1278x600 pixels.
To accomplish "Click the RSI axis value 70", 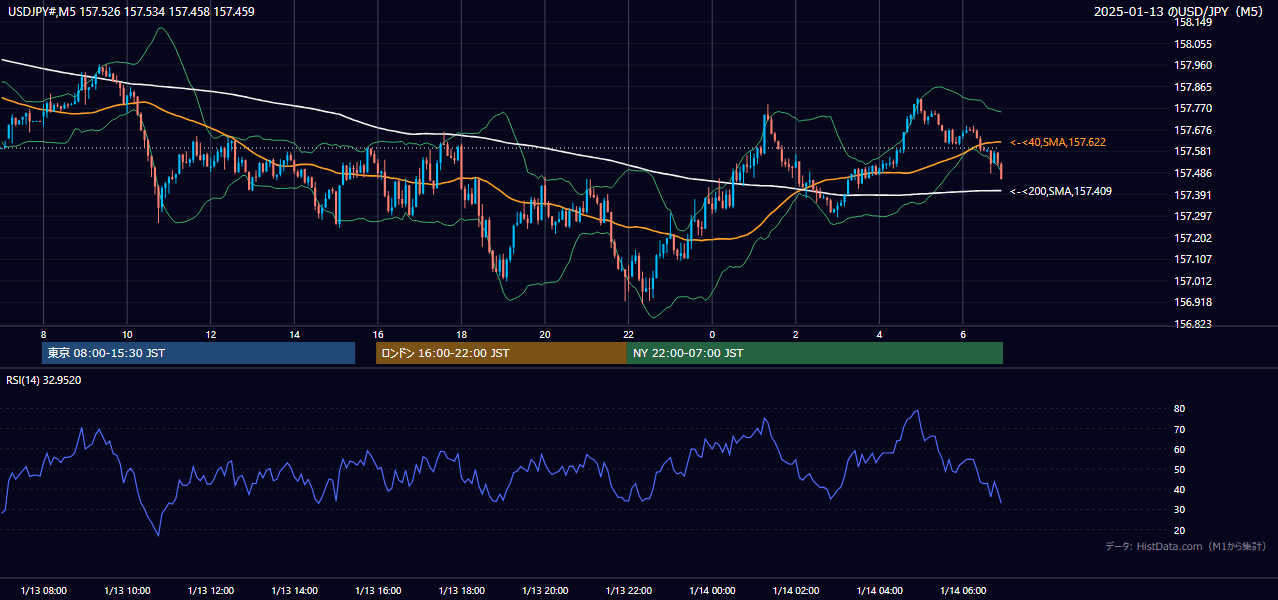I will pyautogui.click(x=1179, y=429).
